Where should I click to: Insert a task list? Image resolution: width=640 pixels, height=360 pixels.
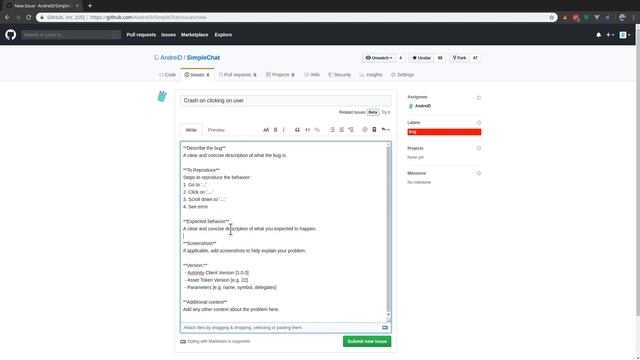pyautogui.click(x=351, y=130)
